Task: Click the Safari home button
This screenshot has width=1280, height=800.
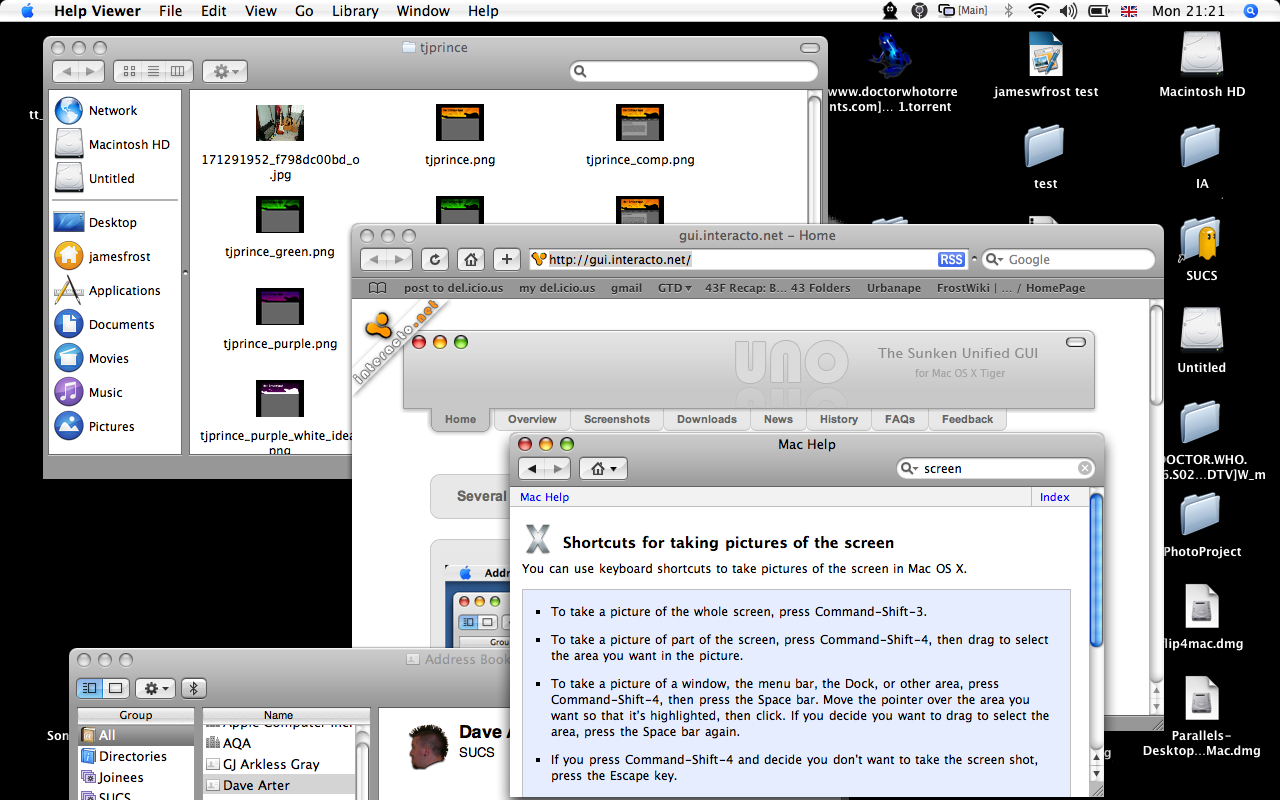Action: point(470,260)
